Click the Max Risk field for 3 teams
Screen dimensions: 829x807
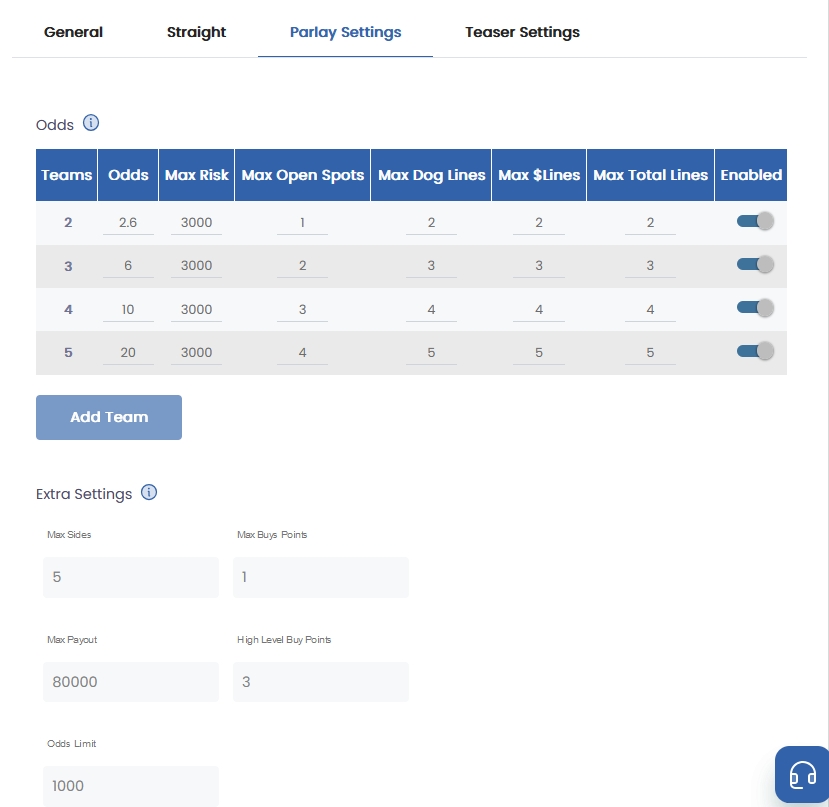(x=196, y=266)
